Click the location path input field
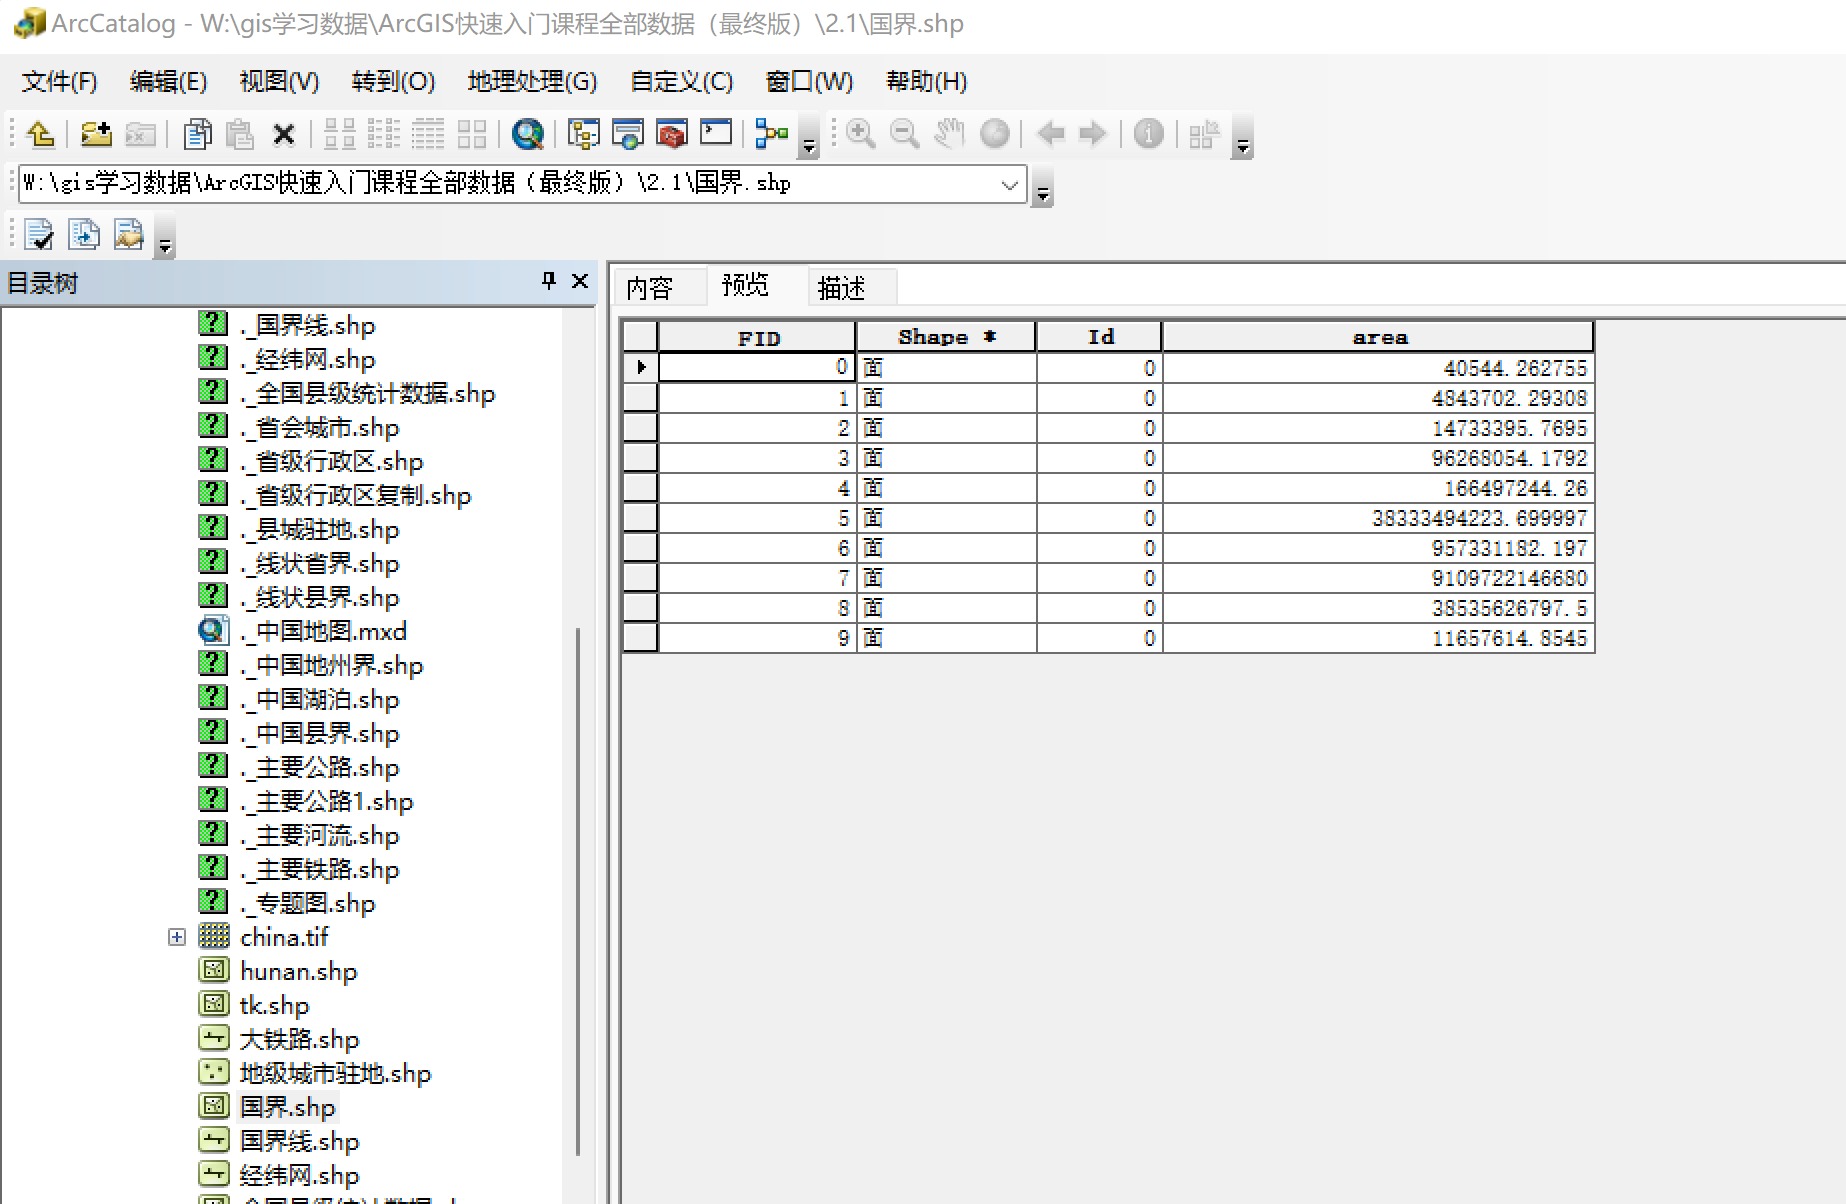Screen dimensions: 1846x1204 [510, 184]
